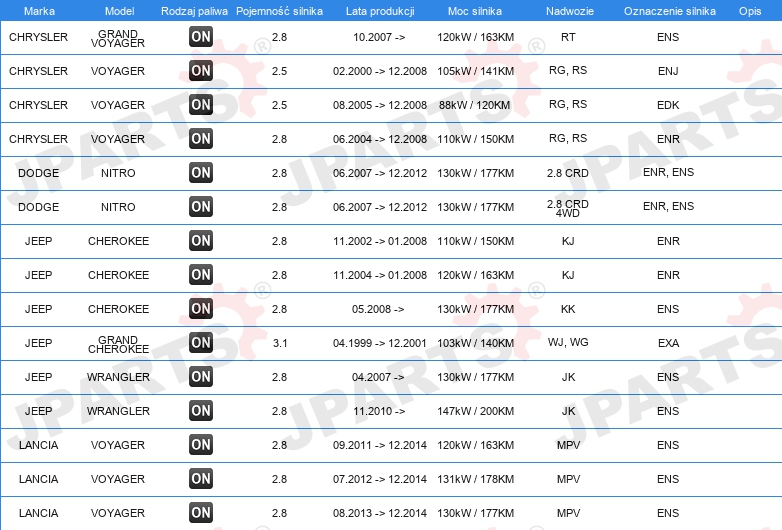Click the 10.2007 -> production date cell
Screen dimensions: 782x530
pos(379,37)
